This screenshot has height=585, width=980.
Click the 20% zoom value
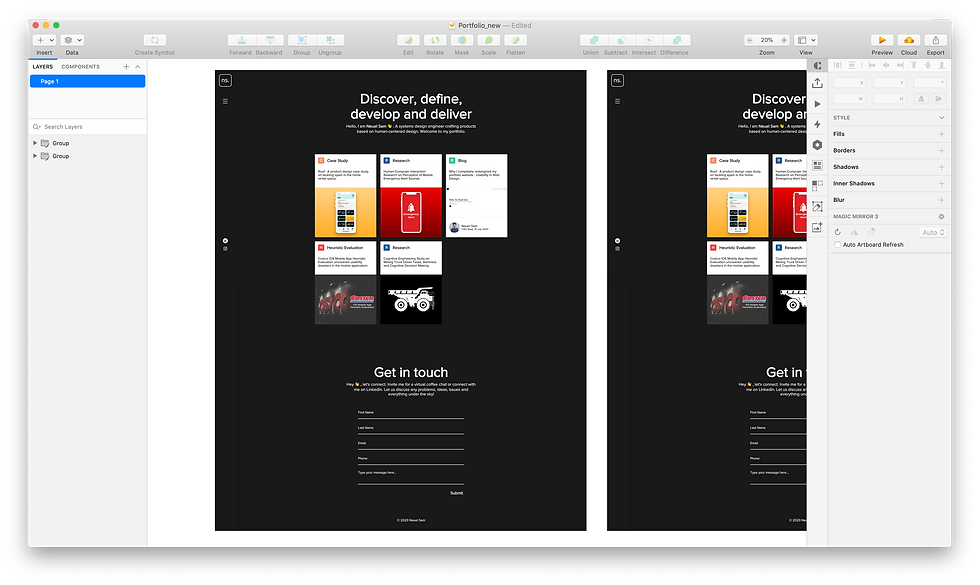click(x=767, y=40)
